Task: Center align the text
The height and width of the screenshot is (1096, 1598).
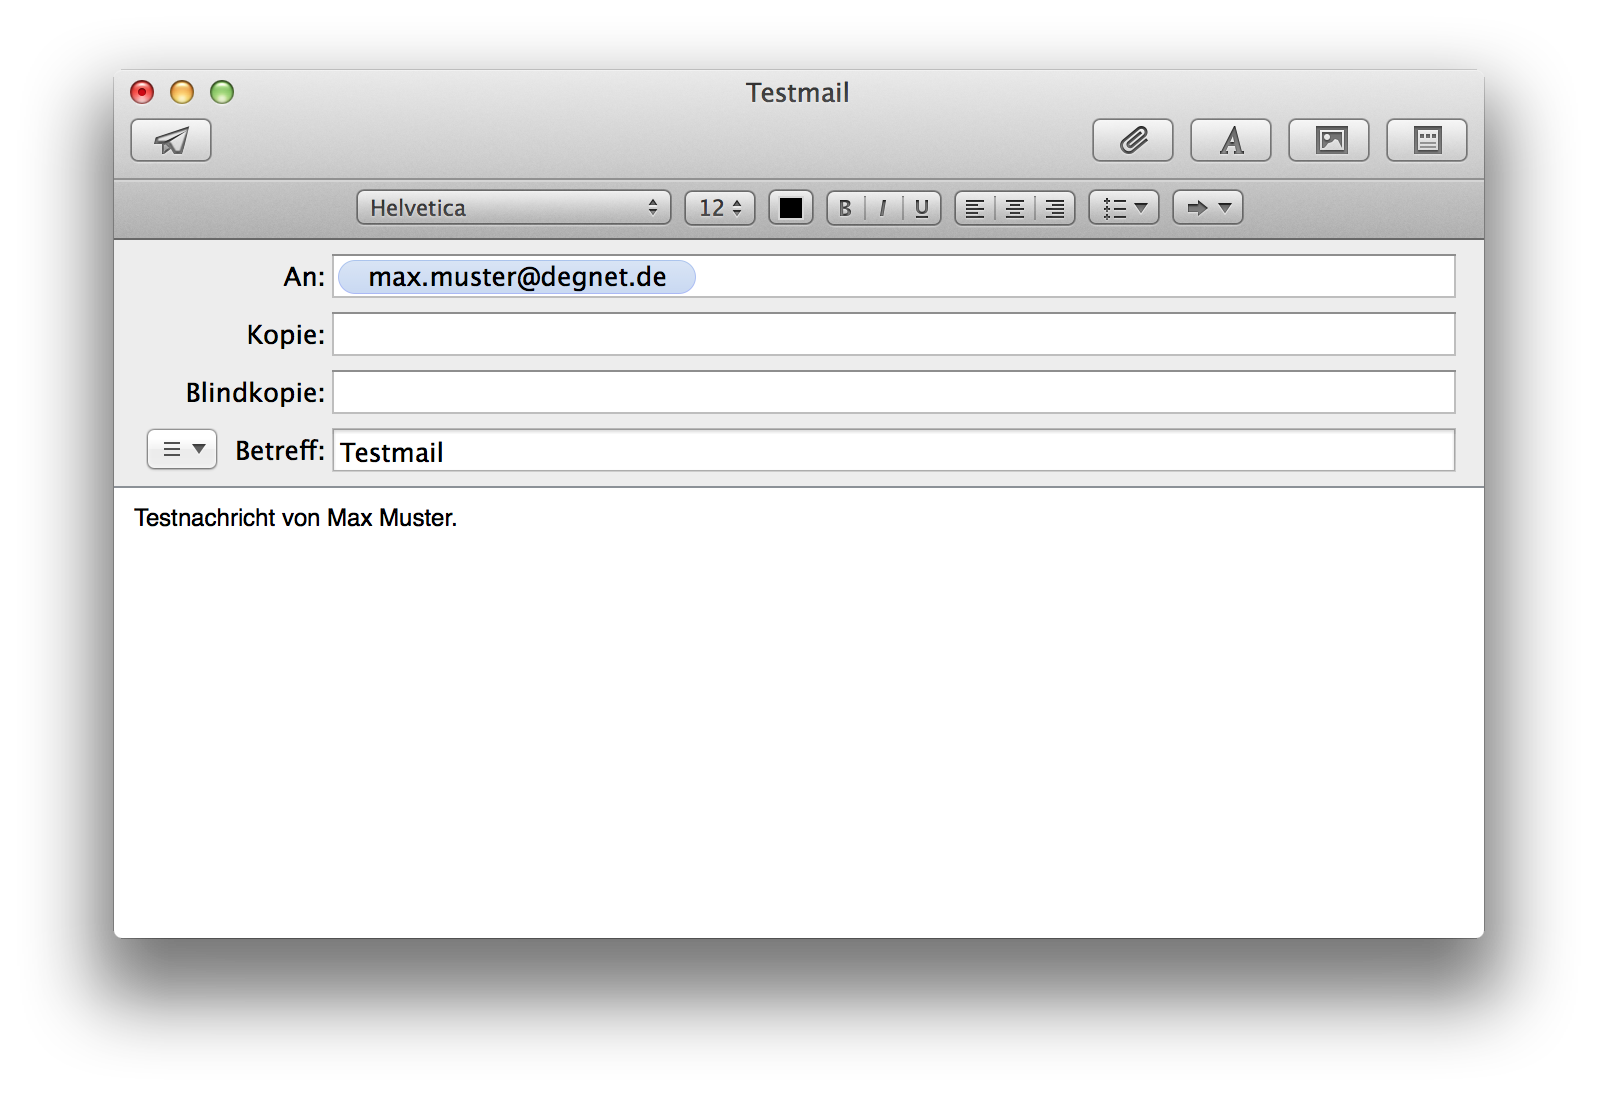Action: (1015, 208)
